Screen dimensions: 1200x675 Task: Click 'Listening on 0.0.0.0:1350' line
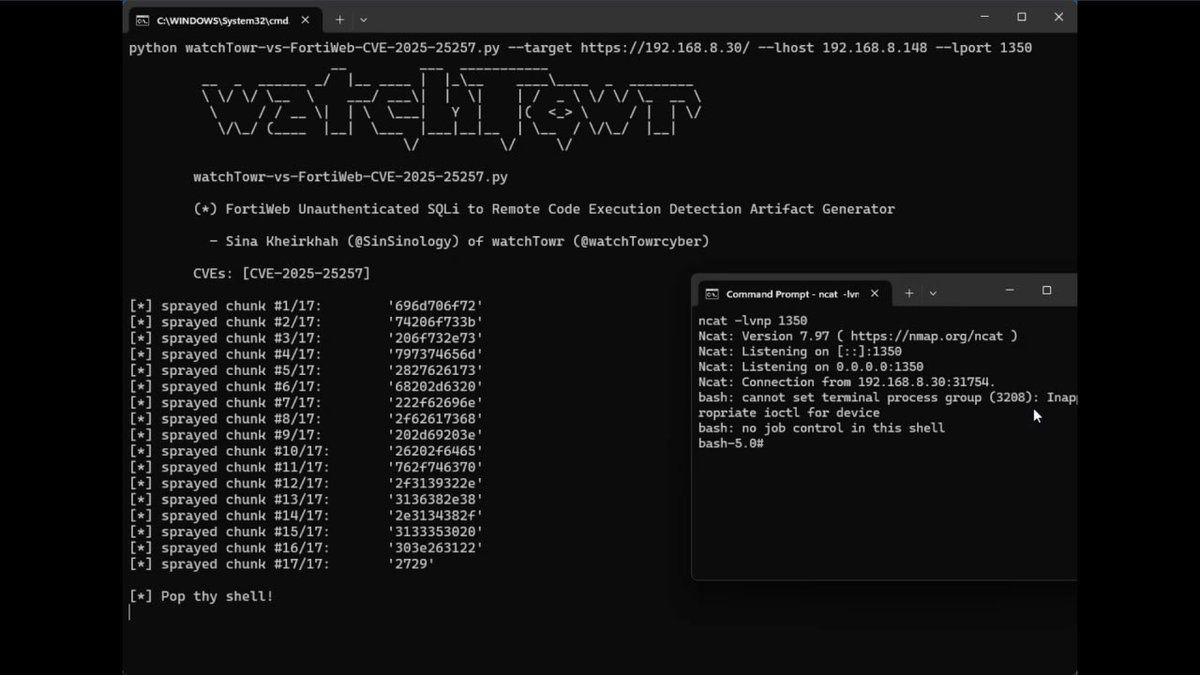click(x=811, y=367)
